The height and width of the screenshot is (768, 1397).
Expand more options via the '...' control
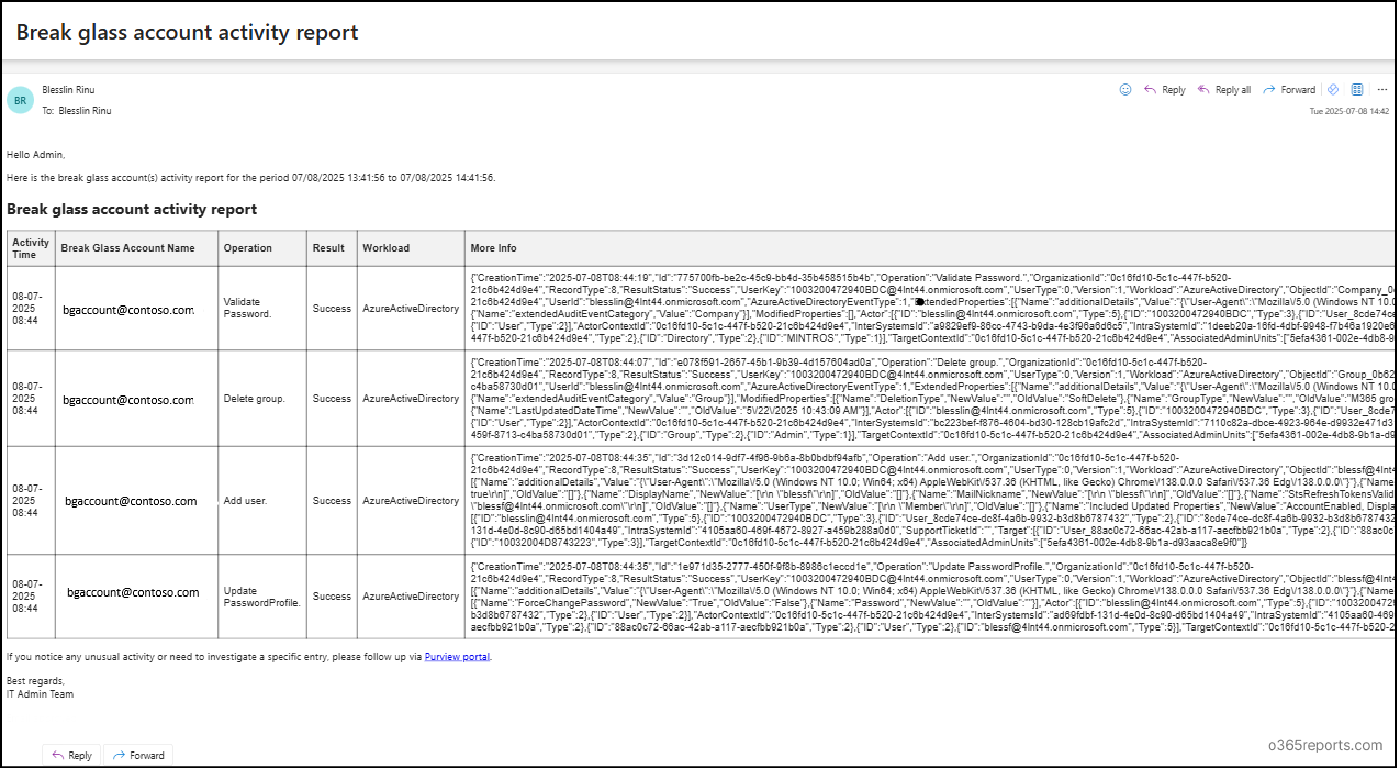click(x=1382, y=89)
